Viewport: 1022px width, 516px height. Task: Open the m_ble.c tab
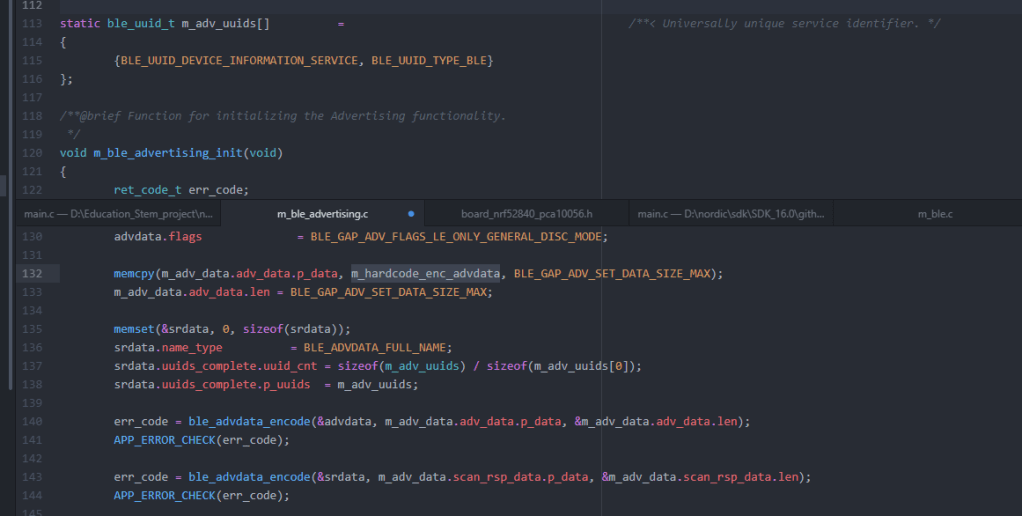click(x=935, y=214)
